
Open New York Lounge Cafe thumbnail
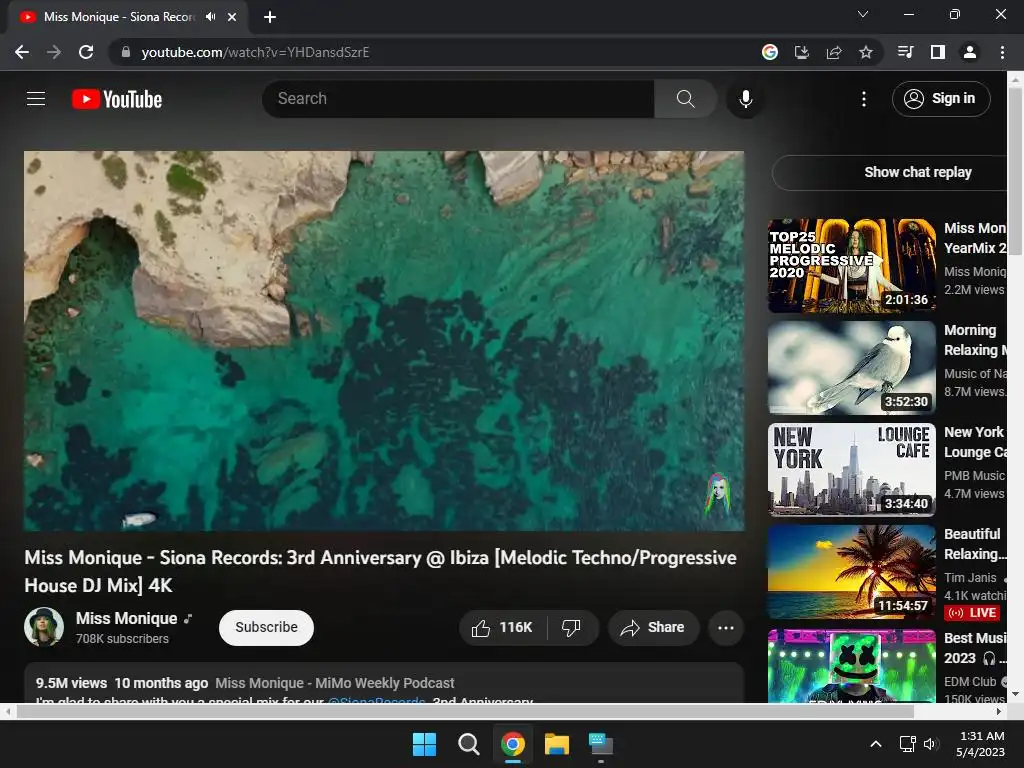[x=852, y=470]
